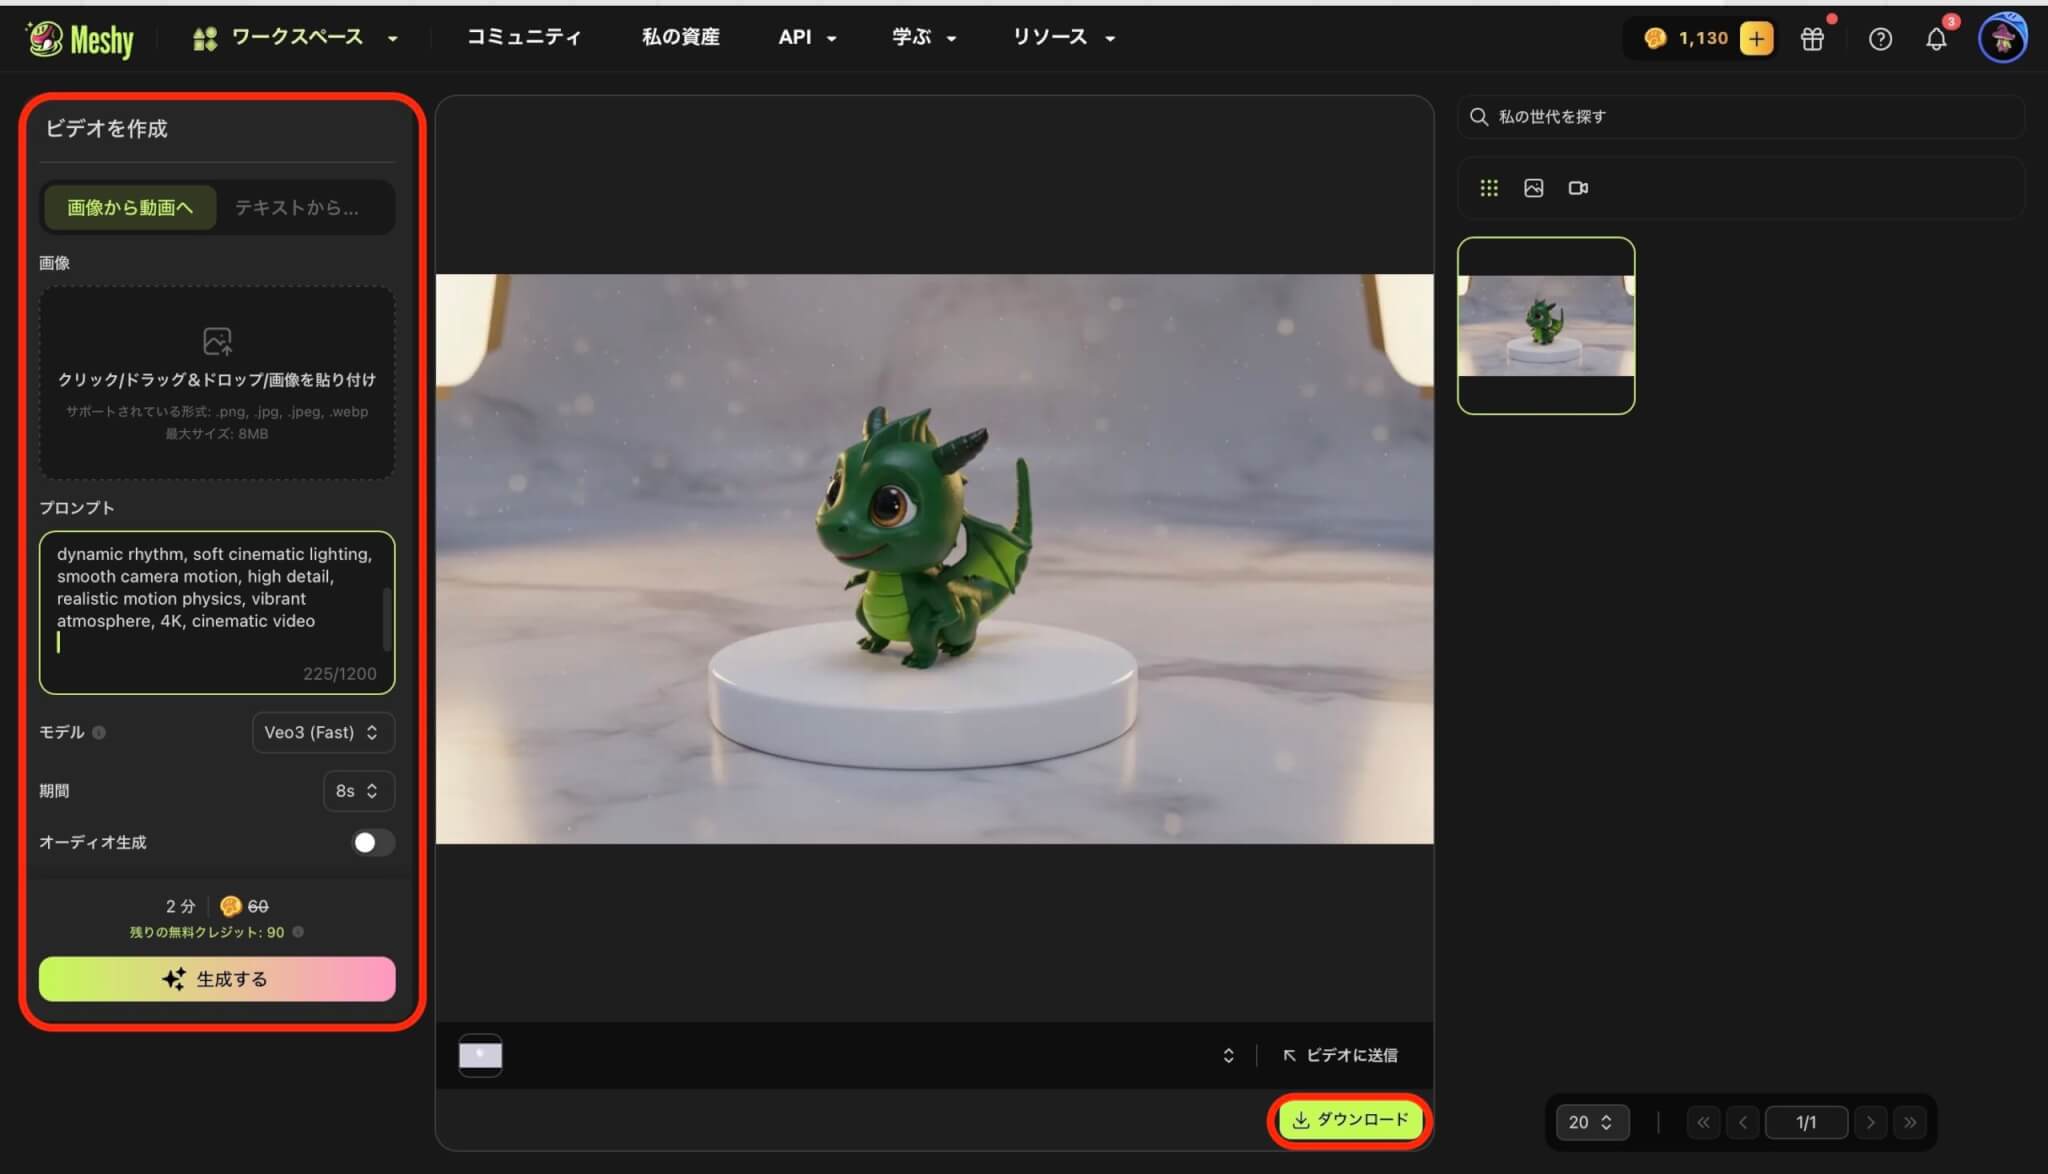Screen dimensions: 2048x1174
Task: Toggle オーディオ生成 audio generation switch
Action: 372,842
